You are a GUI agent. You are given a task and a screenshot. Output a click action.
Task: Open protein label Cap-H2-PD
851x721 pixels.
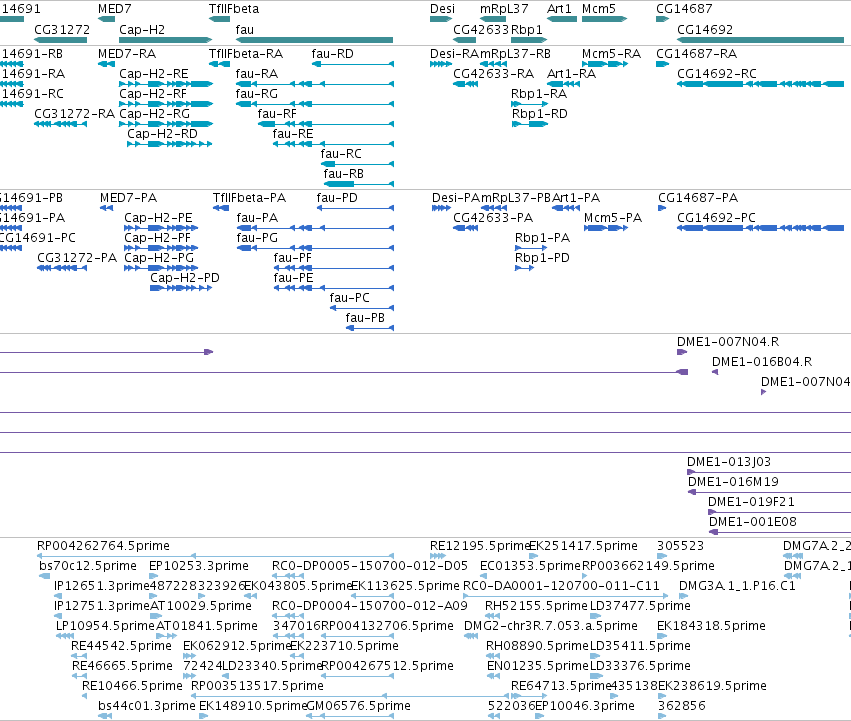185,279
